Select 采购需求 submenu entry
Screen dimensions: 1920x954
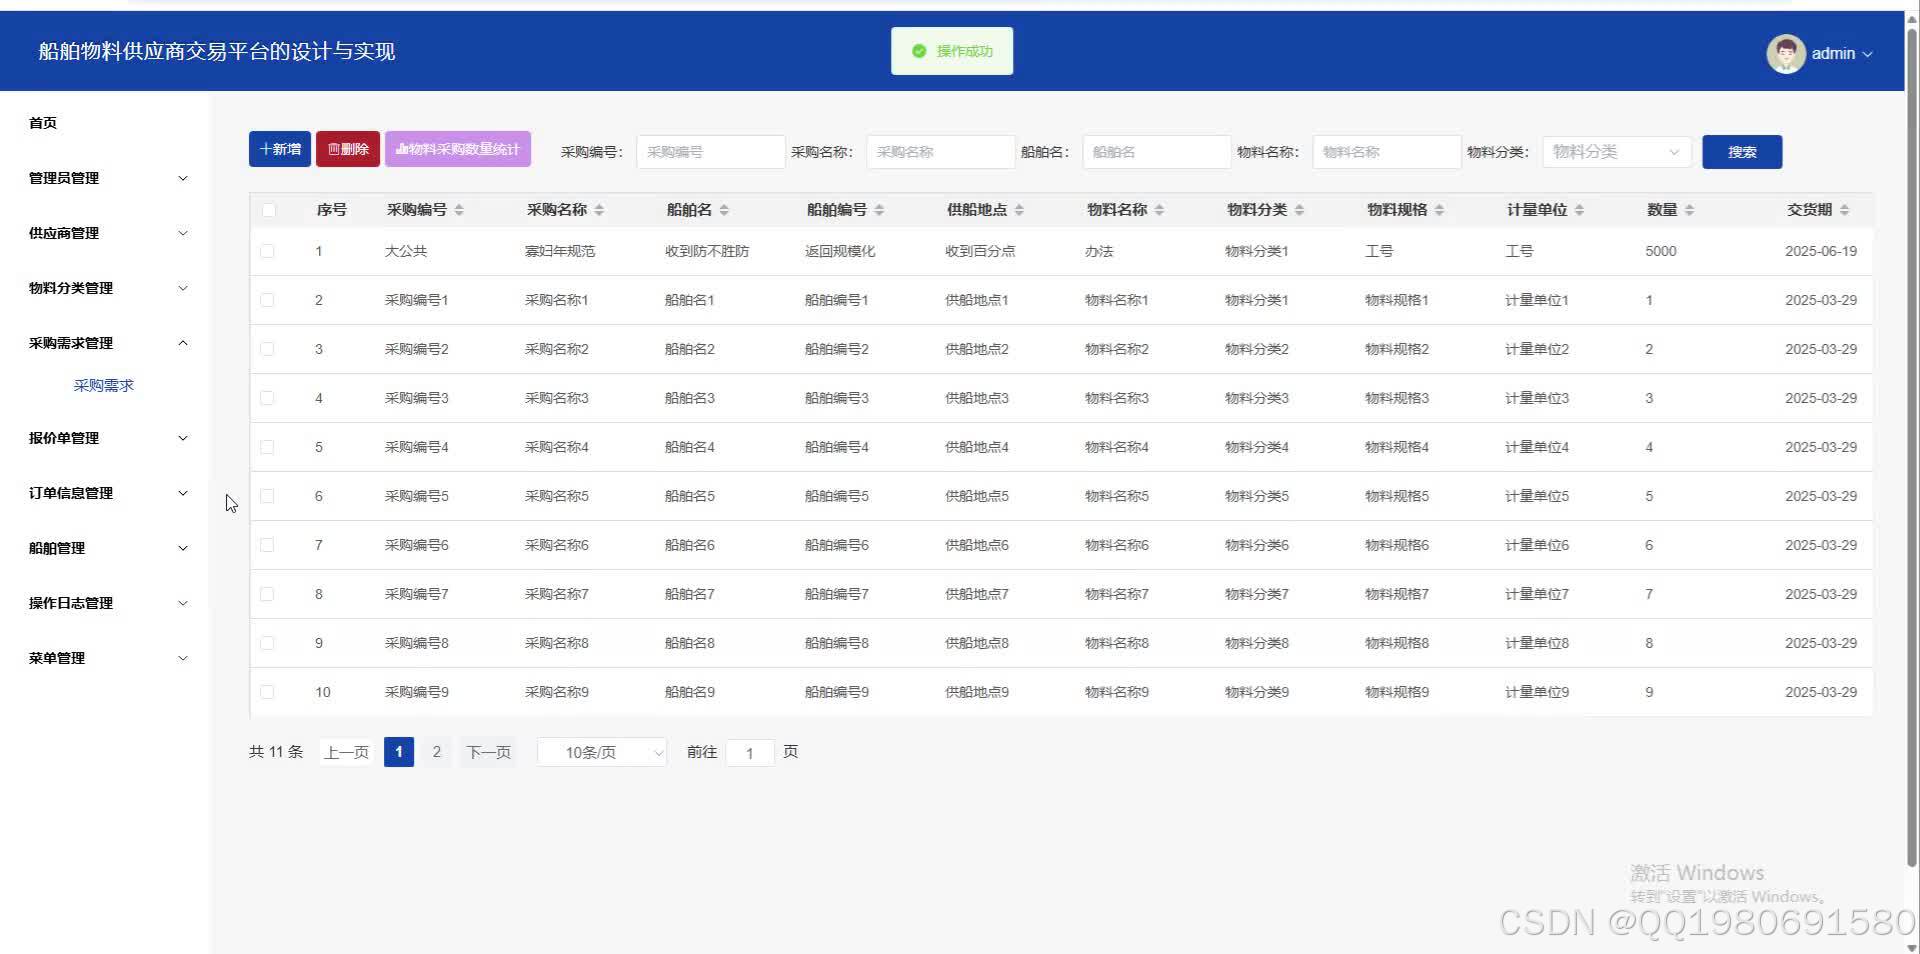pos(104,384)
